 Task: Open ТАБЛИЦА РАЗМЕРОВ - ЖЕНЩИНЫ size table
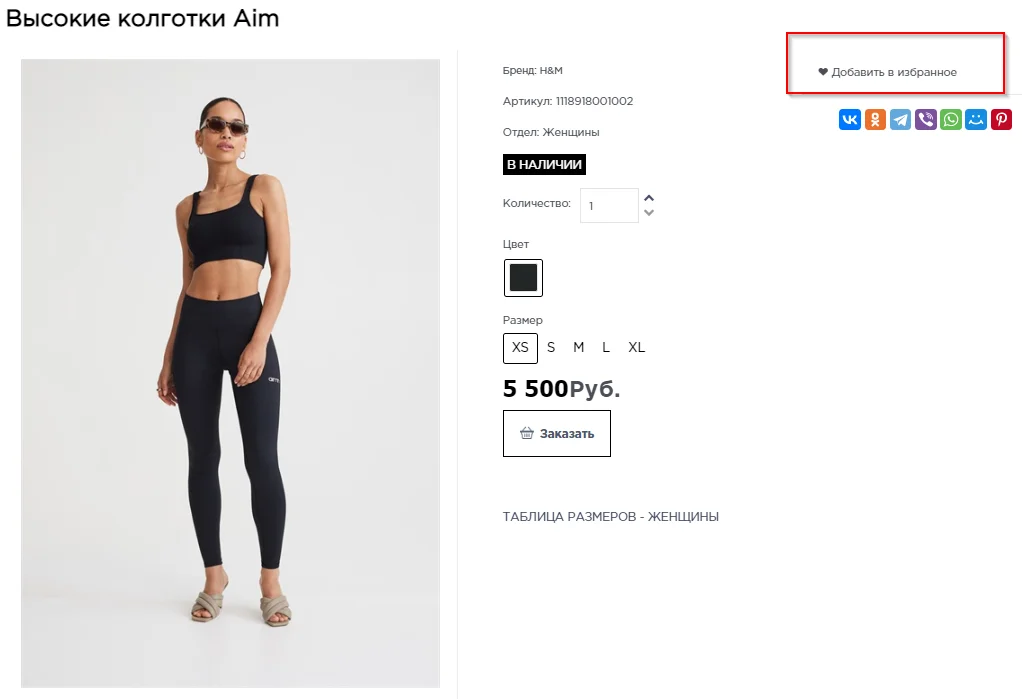pyautogui.click(x=610, y=517)
